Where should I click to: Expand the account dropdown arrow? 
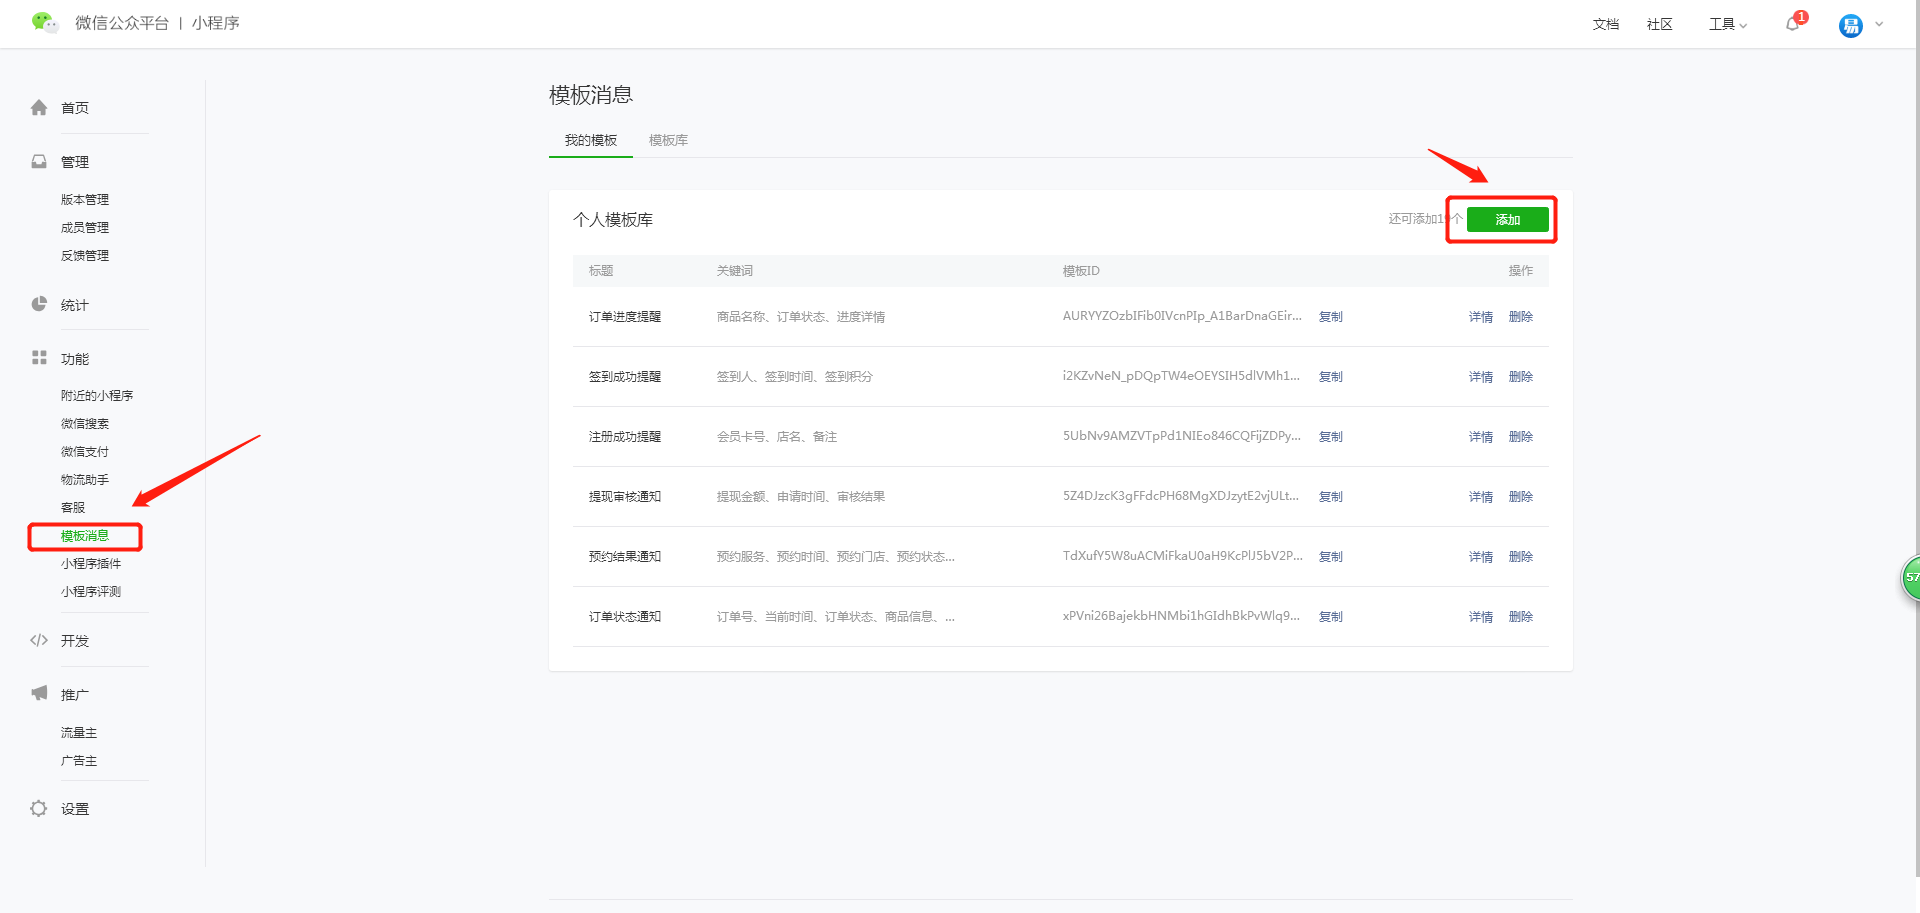tap(1879, 25)
